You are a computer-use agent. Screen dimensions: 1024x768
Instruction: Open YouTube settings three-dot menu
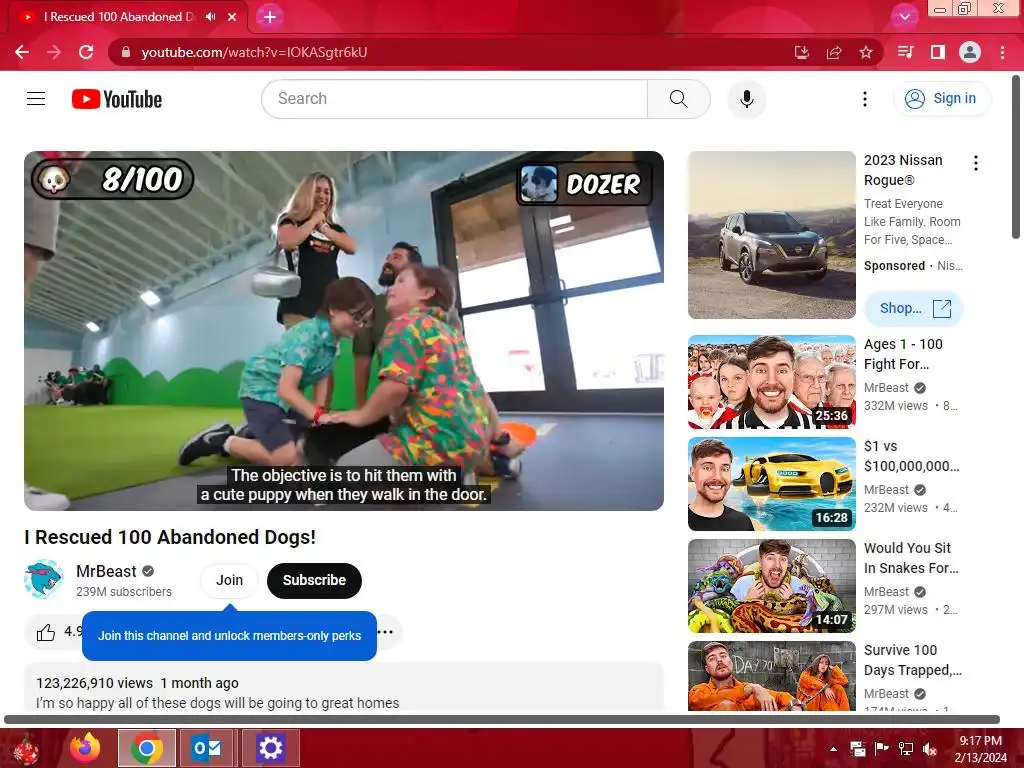pos(865,99)
